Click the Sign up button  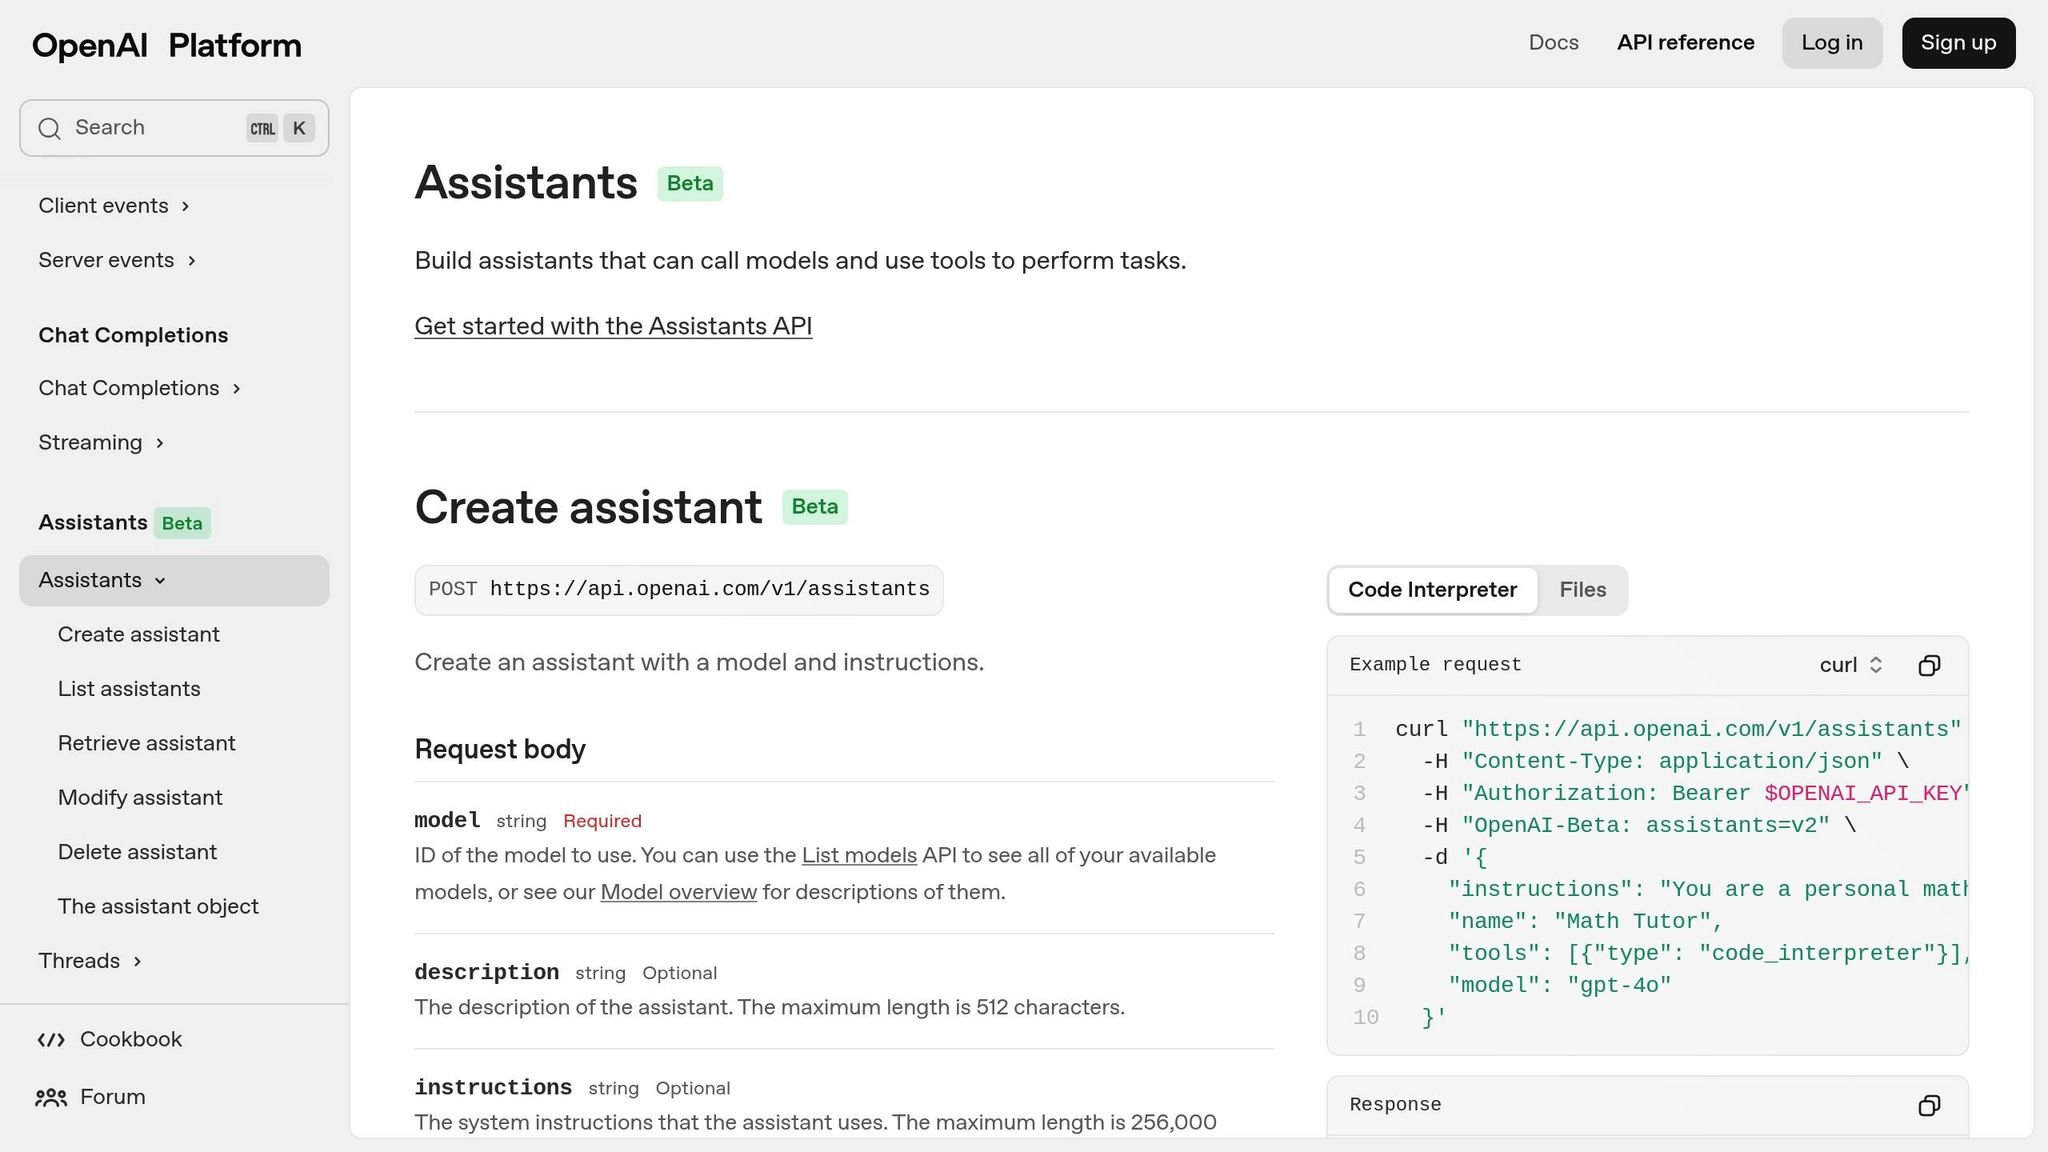click(x=1958, y=43)
